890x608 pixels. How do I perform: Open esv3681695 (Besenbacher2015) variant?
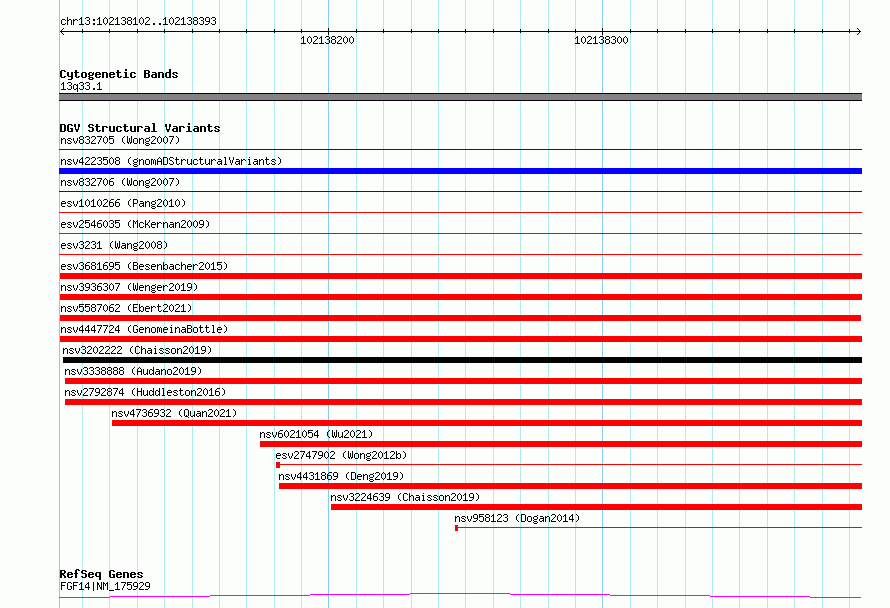(144, 266)
